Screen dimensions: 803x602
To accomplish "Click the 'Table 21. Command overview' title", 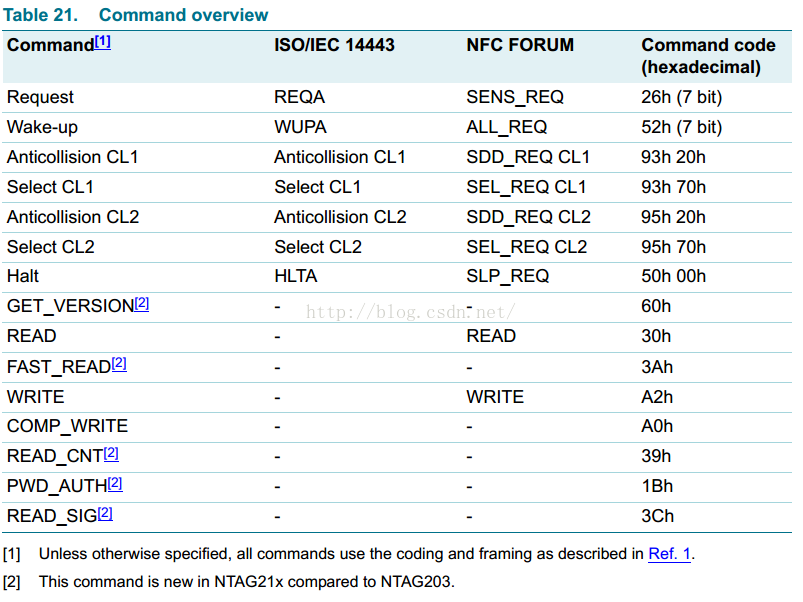I will pyautogui.click(x=135, y=15).
